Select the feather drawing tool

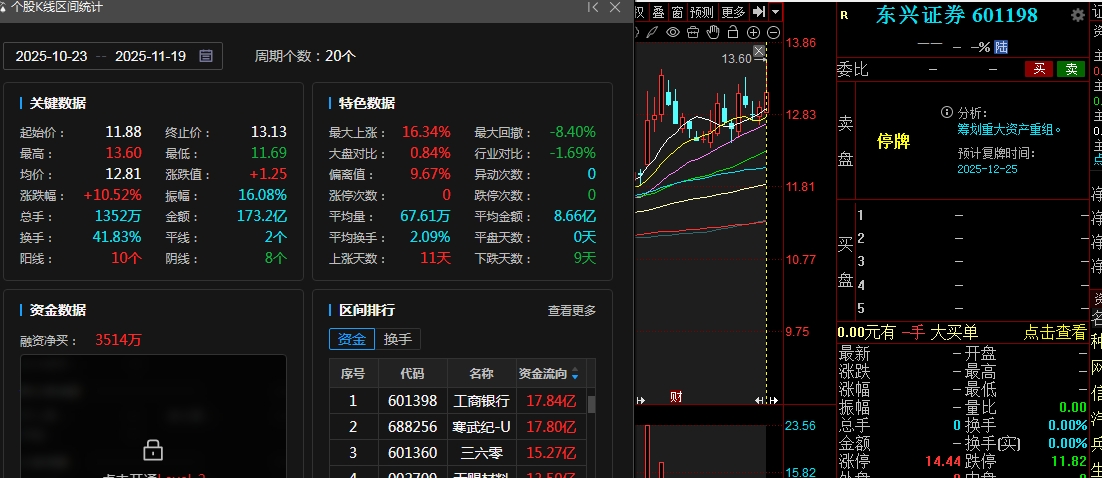click(652, 32)
